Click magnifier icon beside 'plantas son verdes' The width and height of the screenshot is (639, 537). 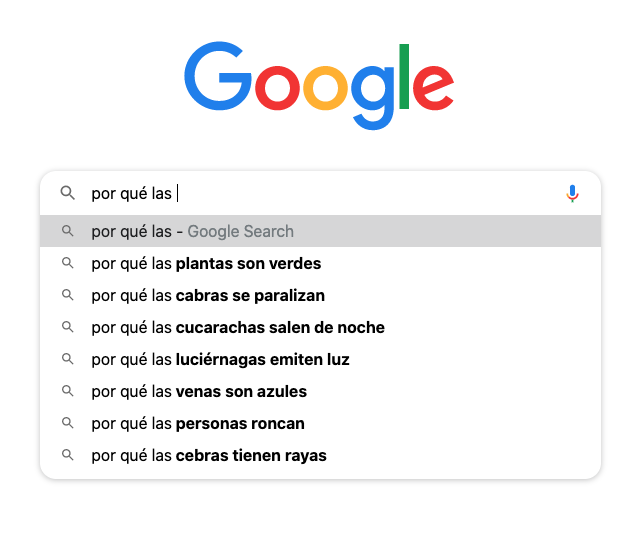coord(68,263)
